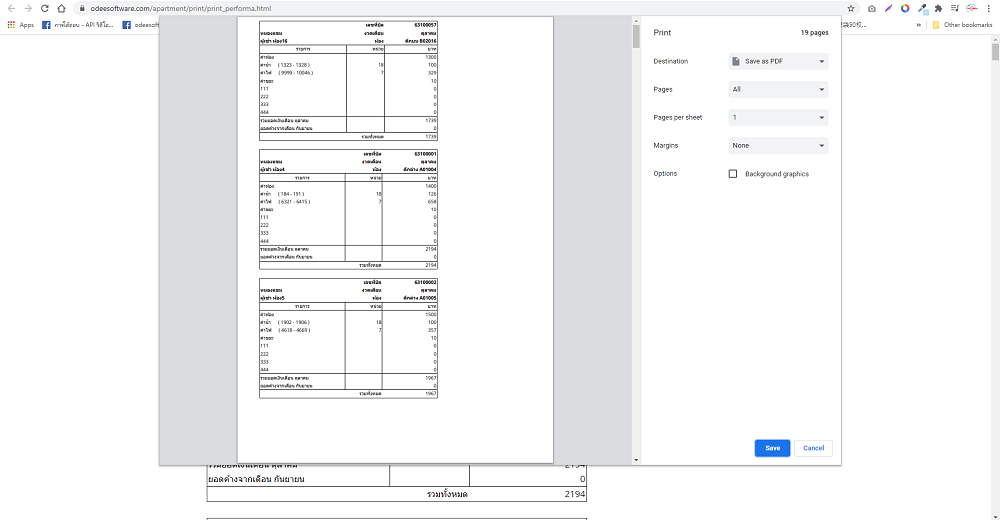Click the camera screenshot extension icon
The width and height of the screenshot is (1000, 520).
point(872,8)
